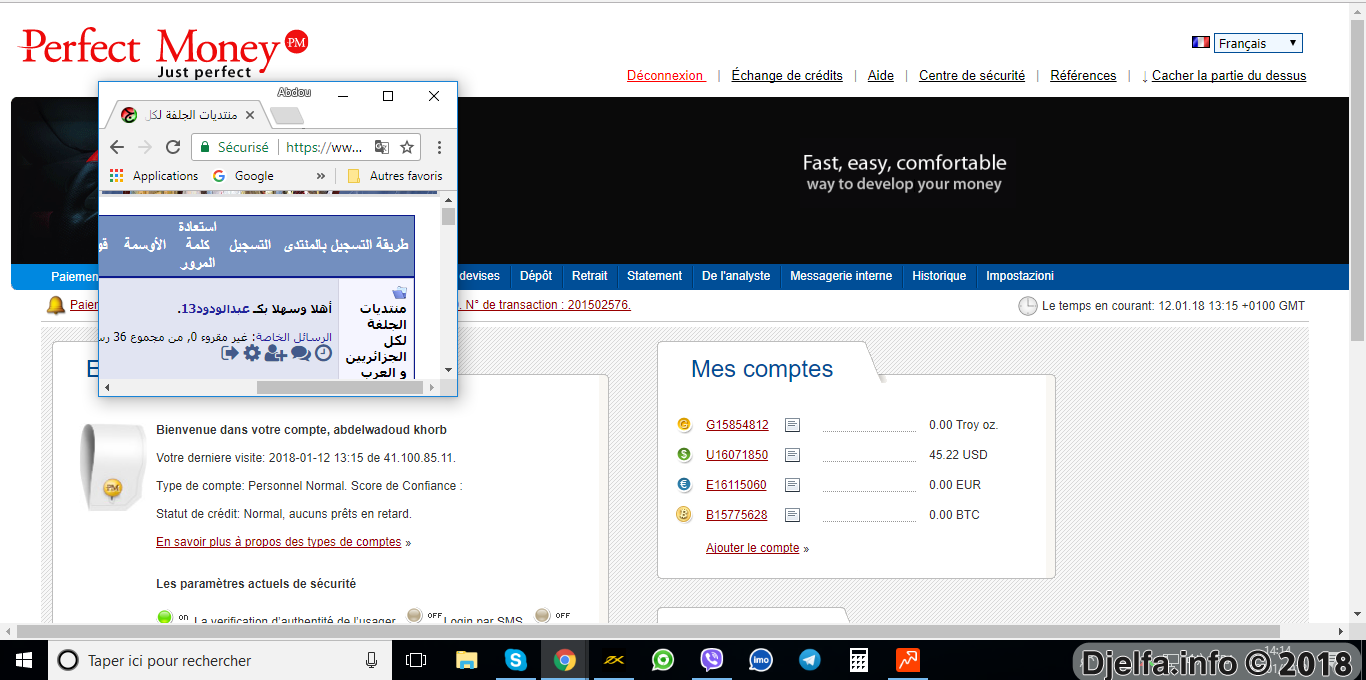Click the statement icon beside account E16115060

[792, 485]
